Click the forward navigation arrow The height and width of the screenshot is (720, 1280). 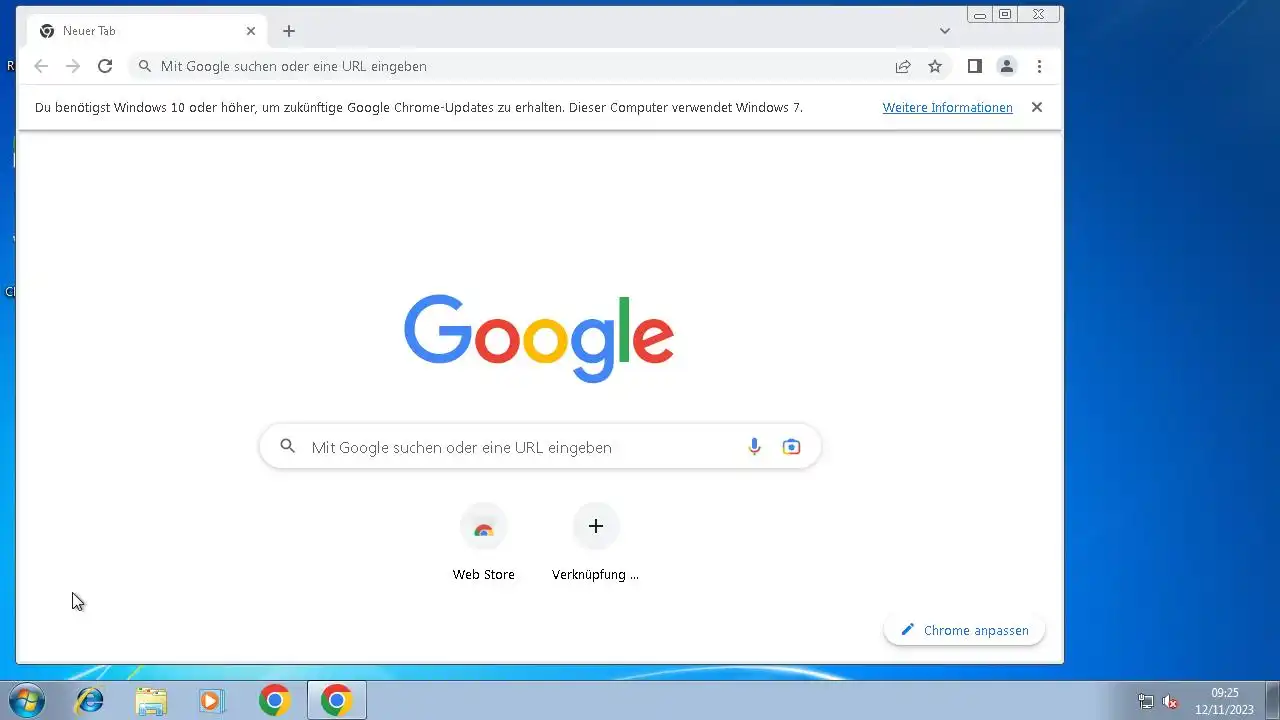click(x=73, y=66)
